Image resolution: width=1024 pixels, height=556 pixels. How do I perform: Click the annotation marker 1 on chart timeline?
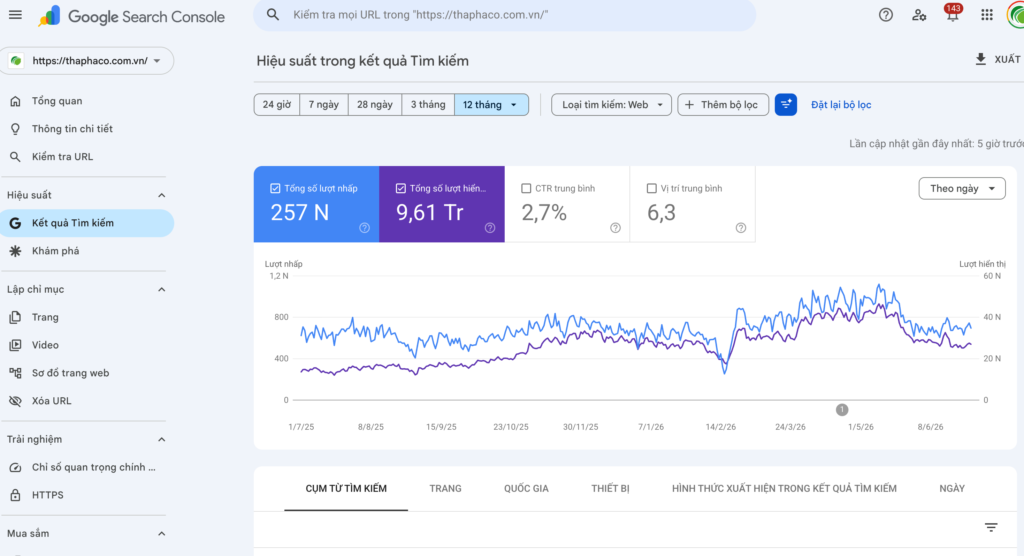click(x=842, y=410)
